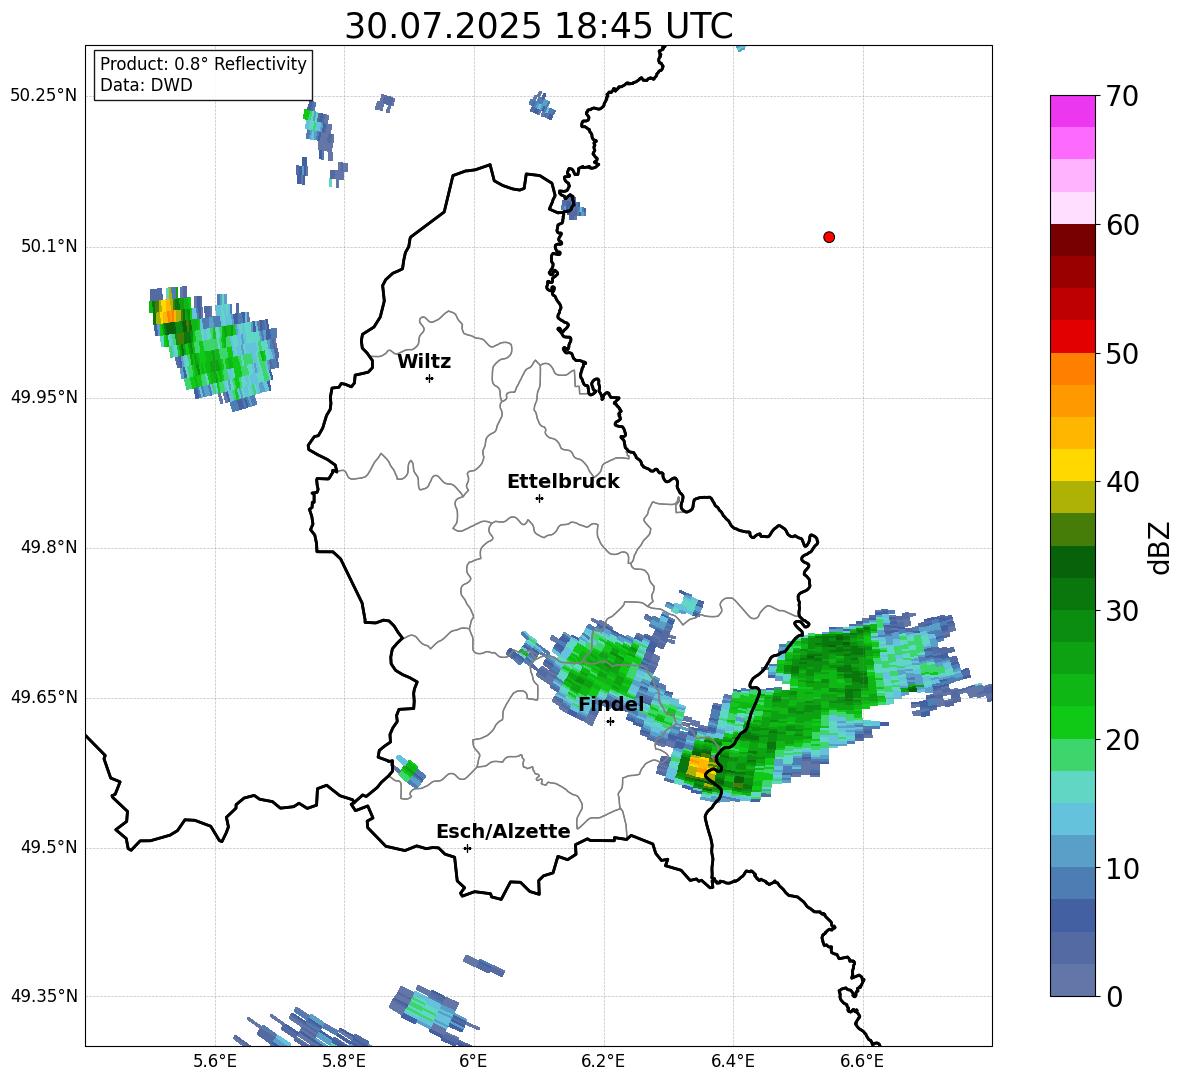
Task: Click the 5.8°E longitude label
Action: 344,1061
